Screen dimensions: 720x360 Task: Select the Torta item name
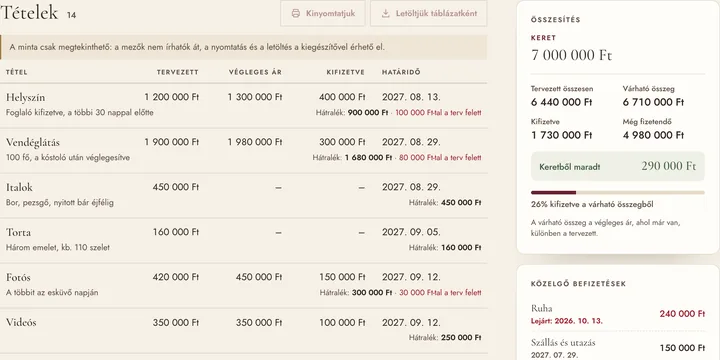coord(18,232)
